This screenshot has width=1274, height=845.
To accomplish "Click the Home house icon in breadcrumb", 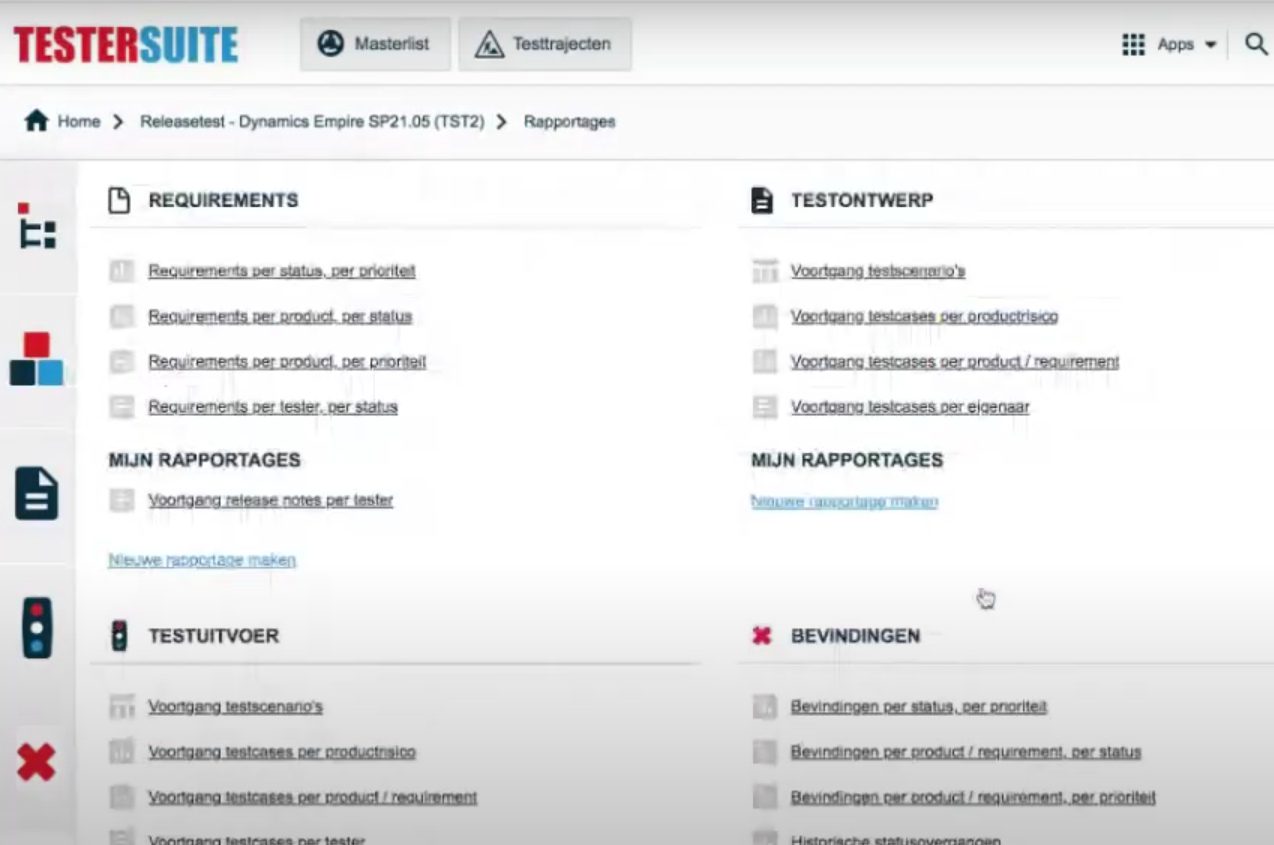I will [x=36, y=122].
